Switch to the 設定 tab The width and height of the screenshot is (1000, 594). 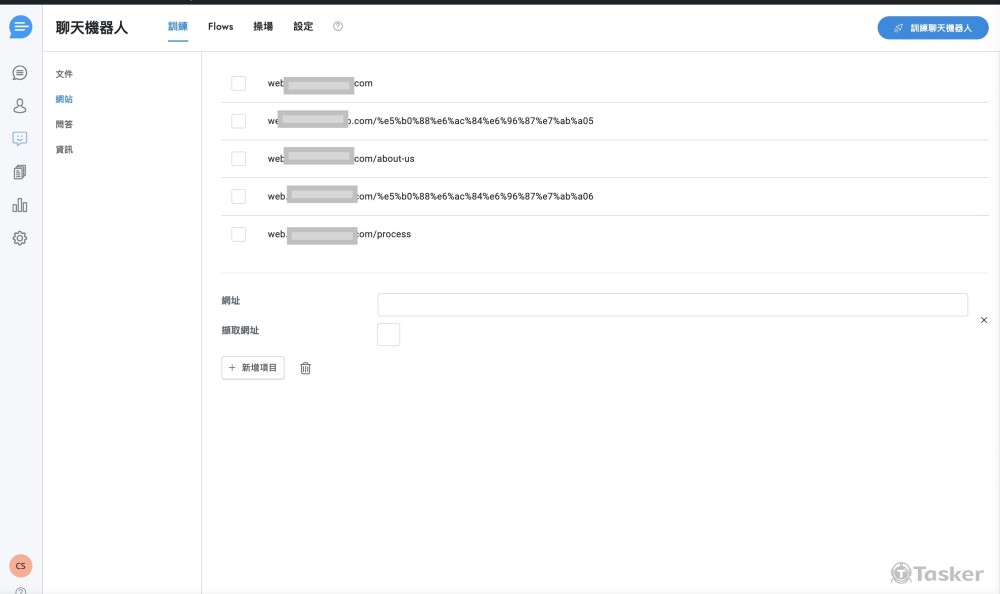[303, 26]
